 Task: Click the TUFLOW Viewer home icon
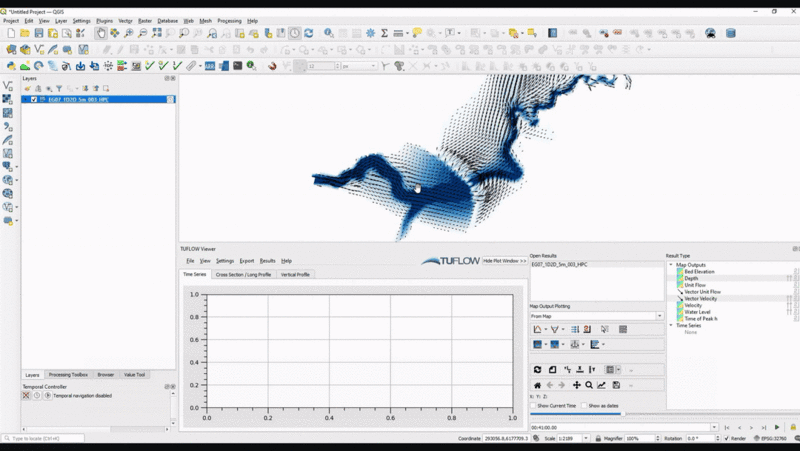click(537, 385)
